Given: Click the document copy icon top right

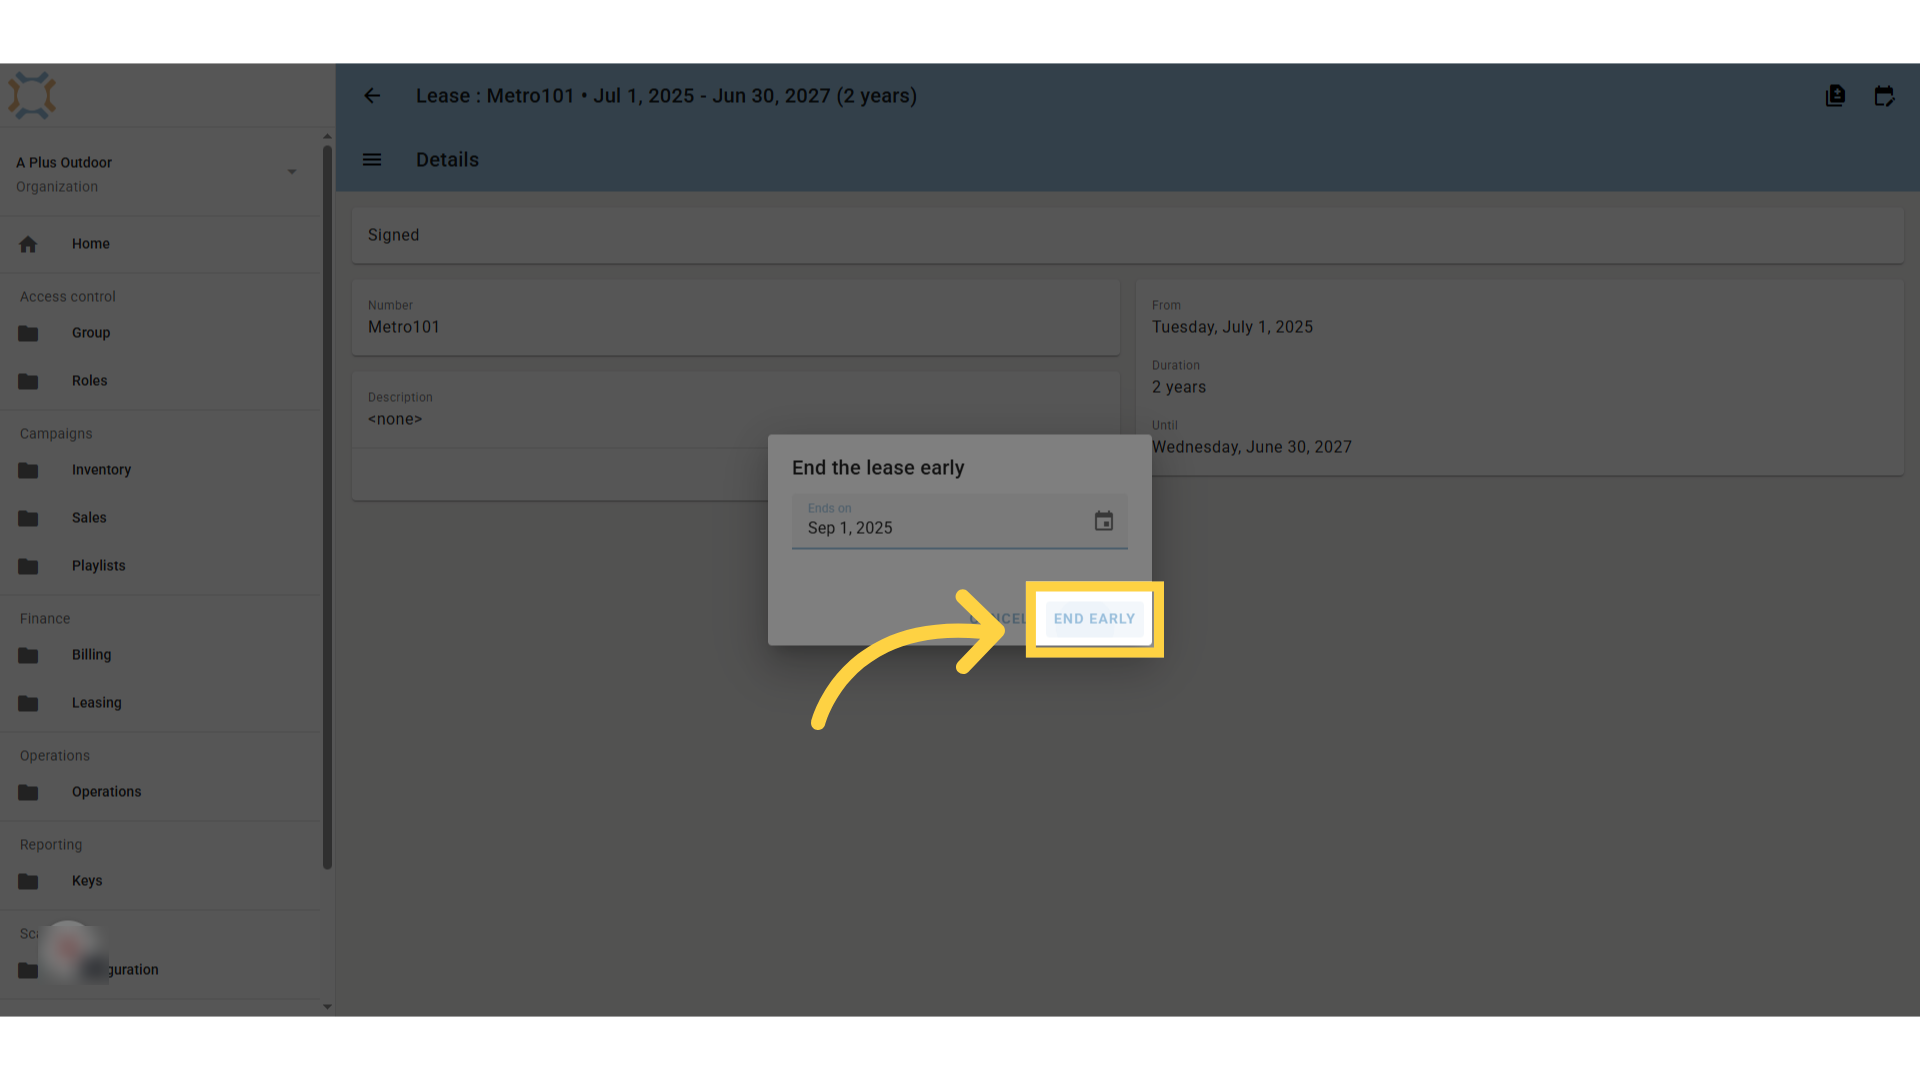Looking at the screenshot, I should tap(1835, 96).
